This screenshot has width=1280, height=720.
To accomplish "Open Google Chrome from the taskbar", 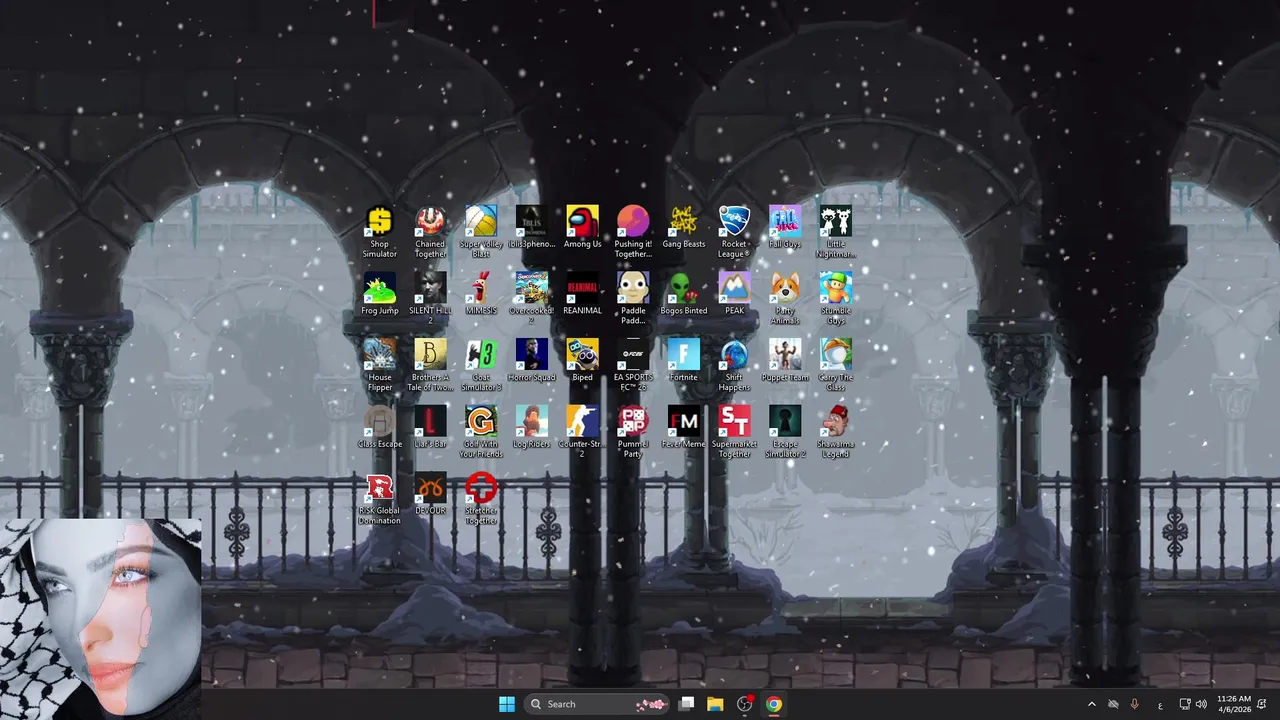I will click(773, 704).
